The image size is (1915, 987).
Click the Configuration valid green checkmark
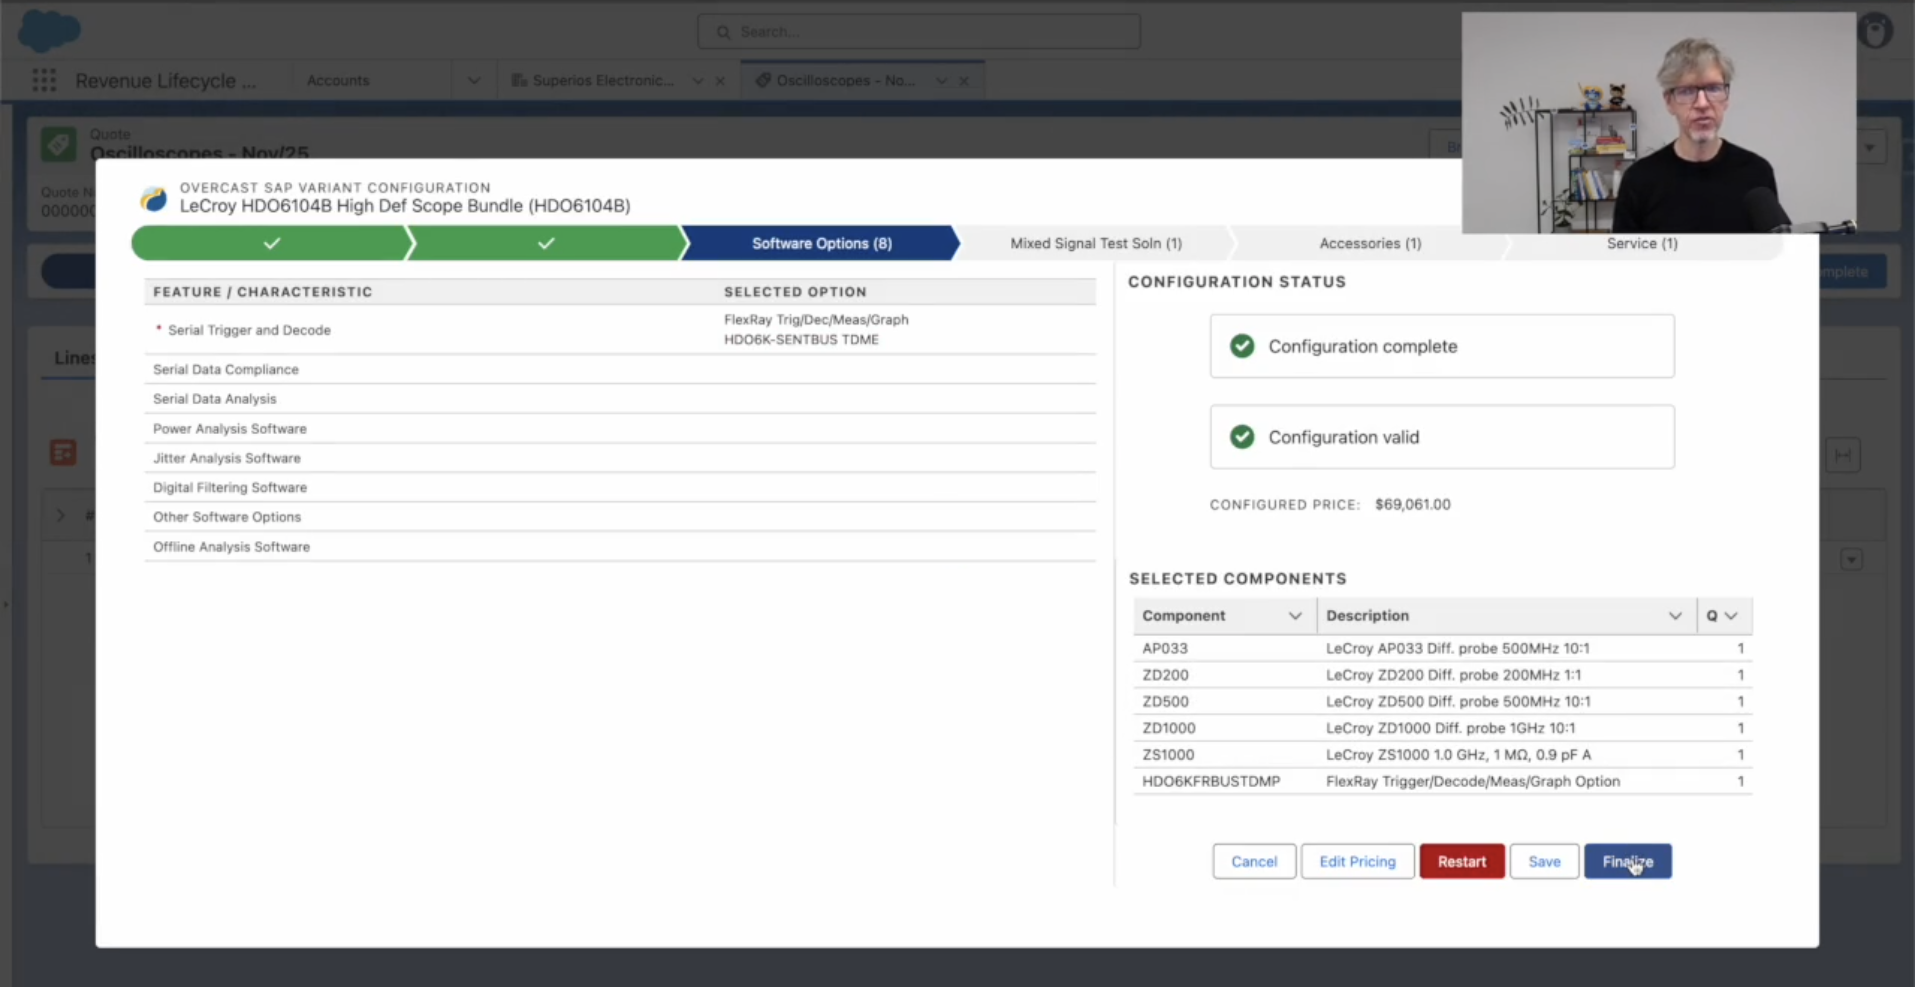[x=1242, y=437]
